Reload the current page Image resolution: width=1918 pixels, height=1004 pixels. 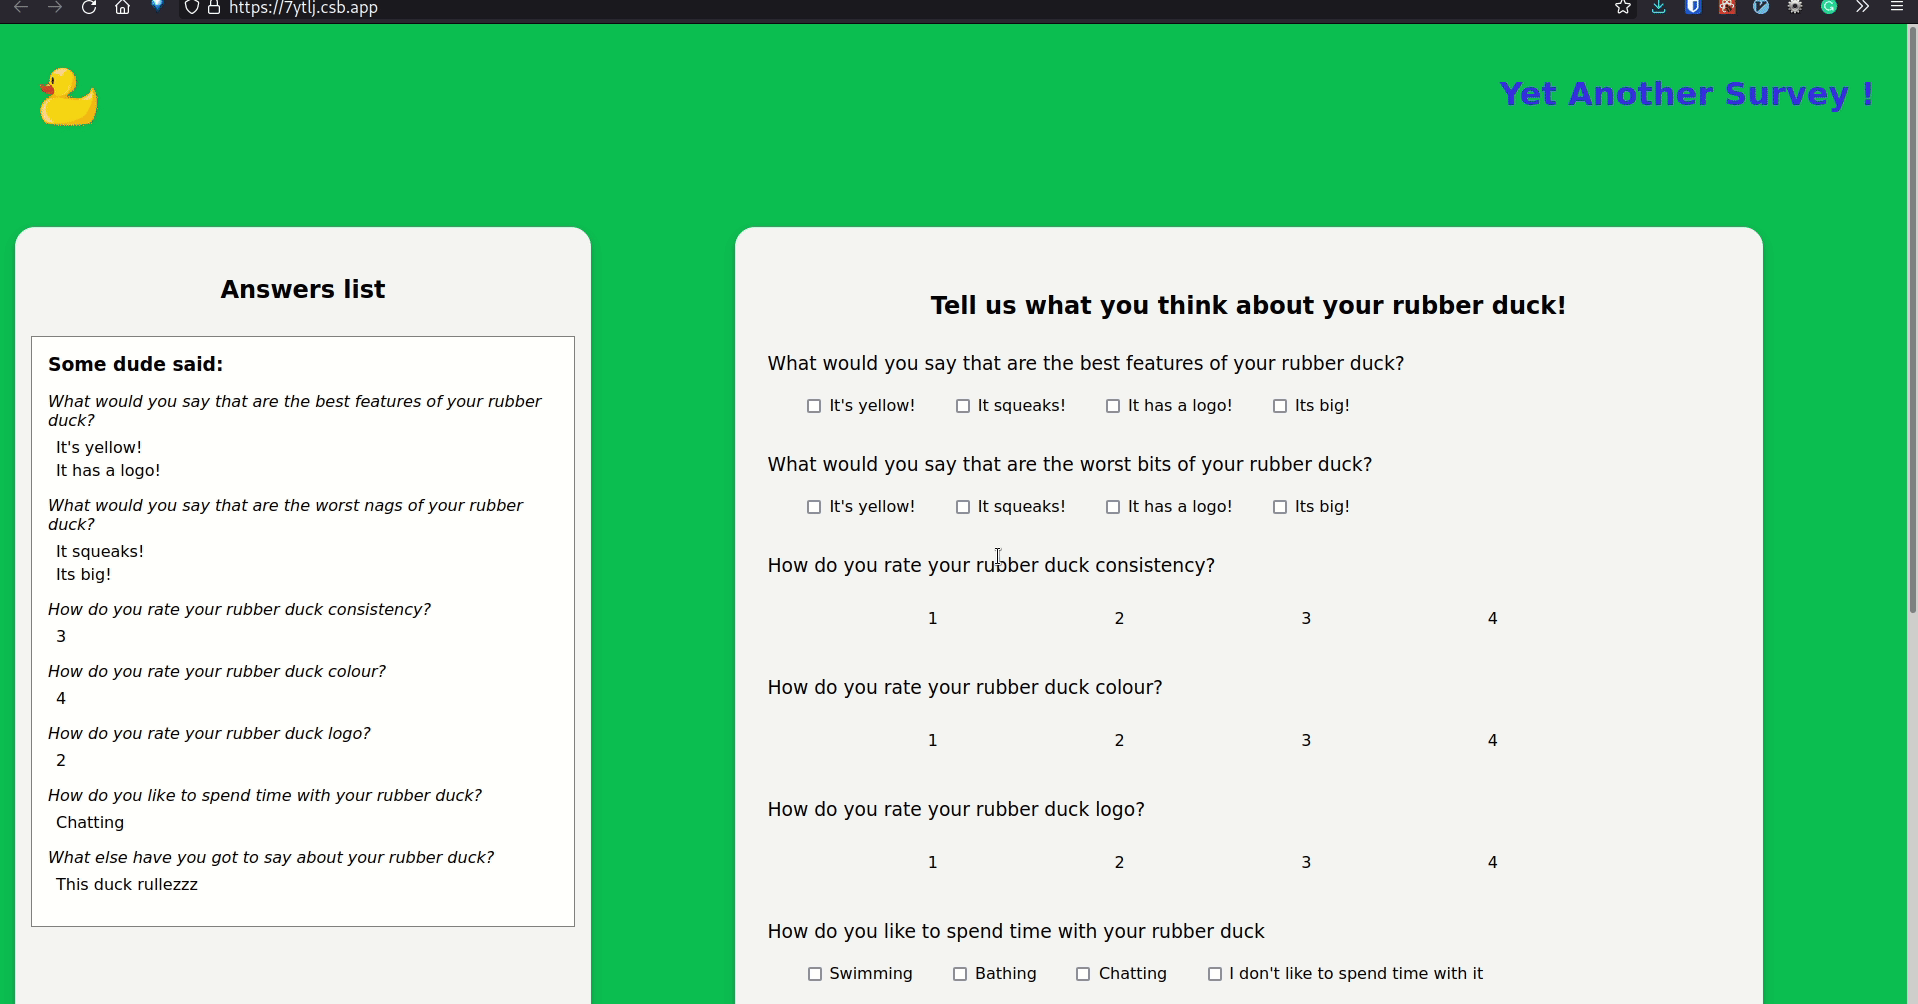tap(89, 8)
